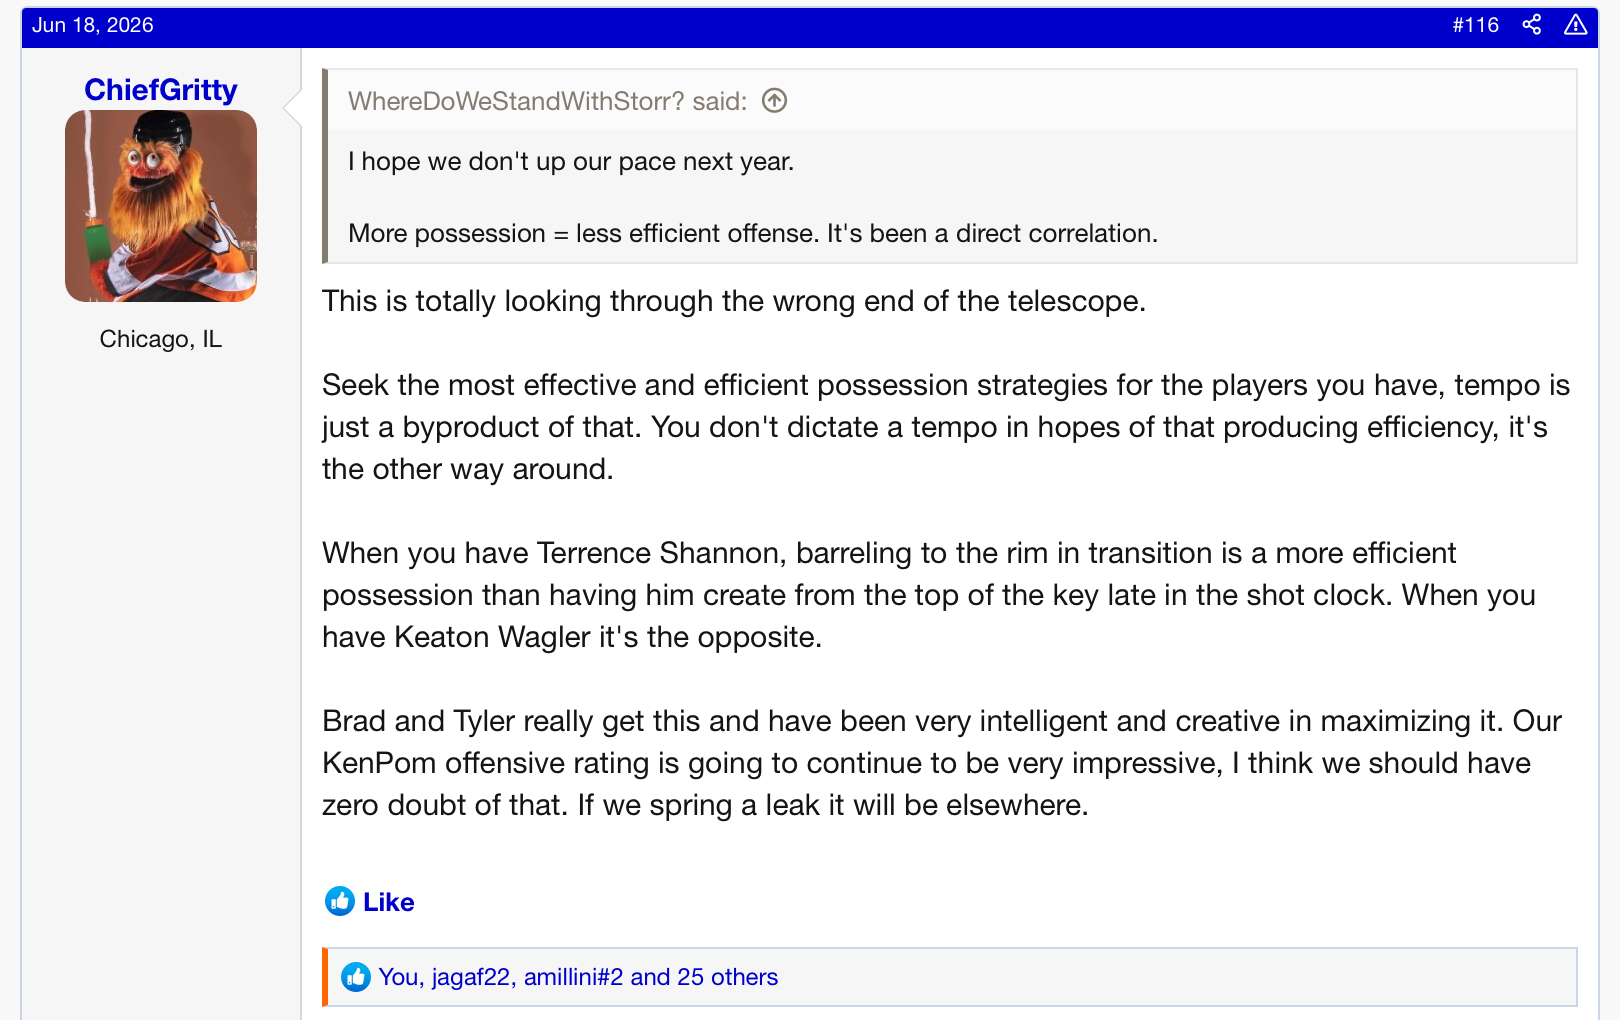Click "You" in the reactions list
Viewport: 1620px width, 1020px height.
coord(398,977)
